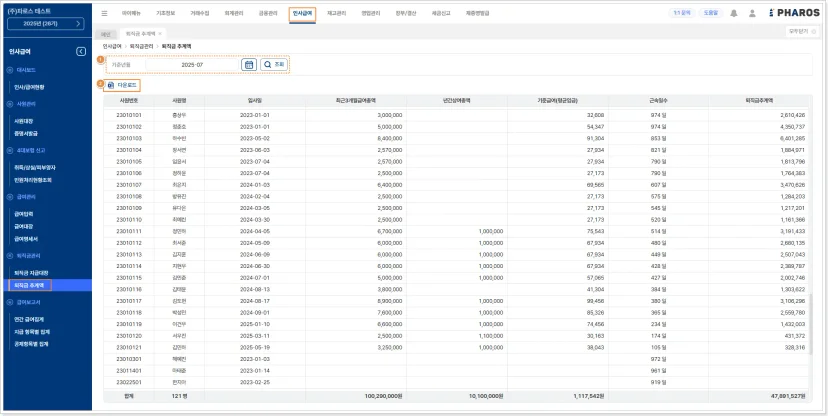Close the 퇴직금 추계액 tab with x
828x416 pixels.
tap(160, 33)
